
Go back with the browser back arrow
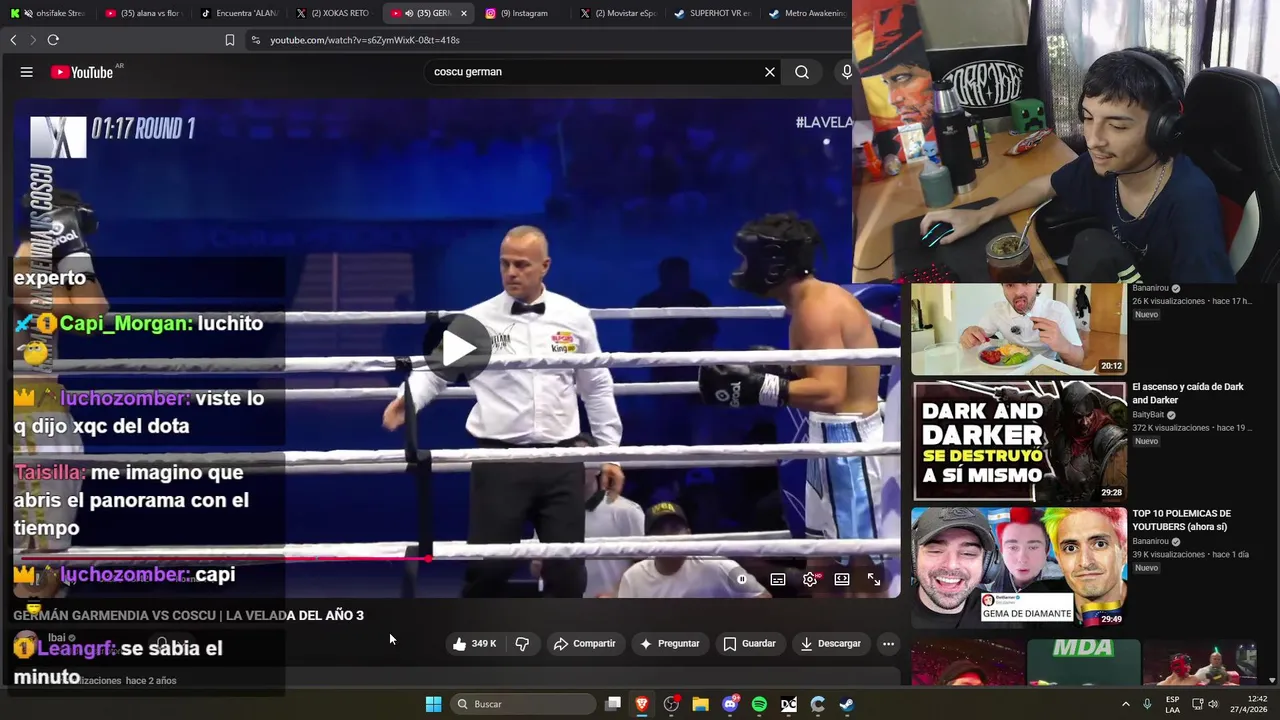tap(13, 40)
